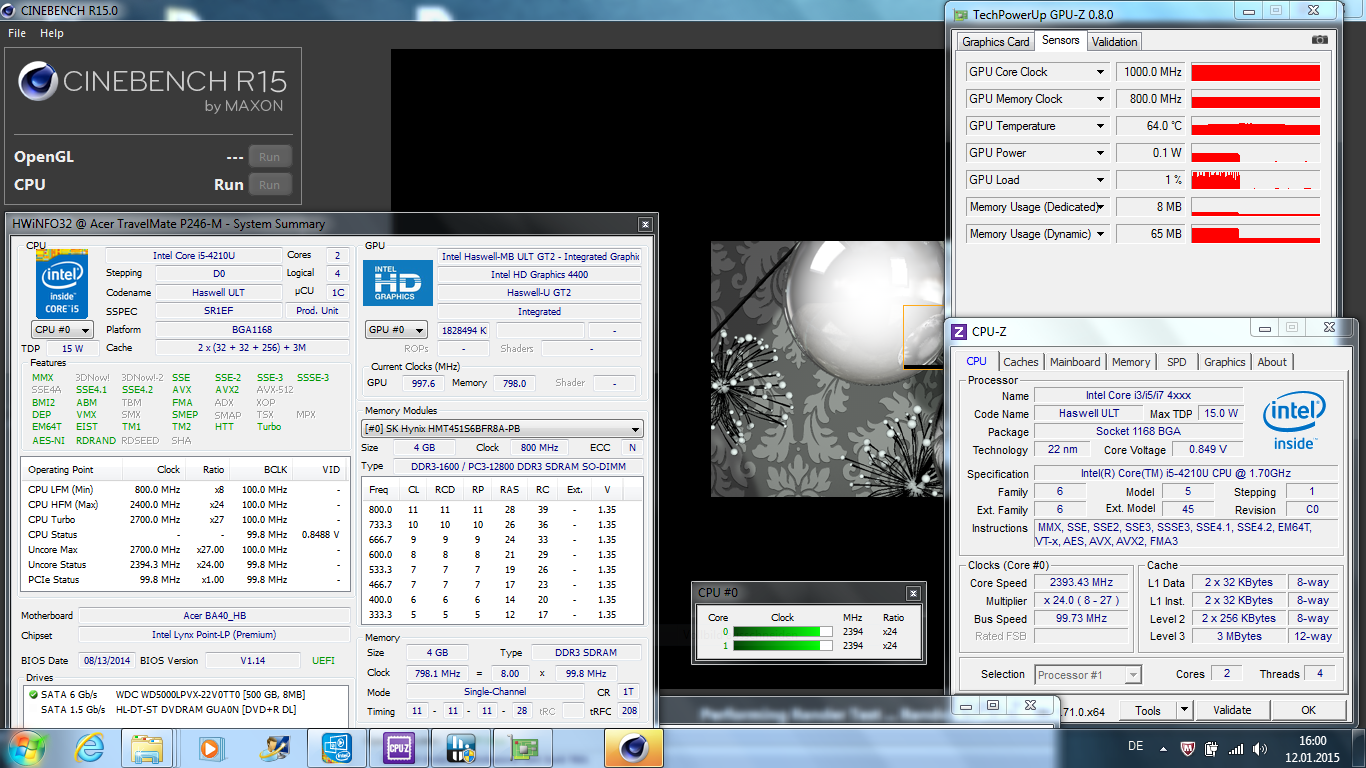The image size is (1366, 768).
Task: Open Cinebench Help menu
Action: coord(52,33)
